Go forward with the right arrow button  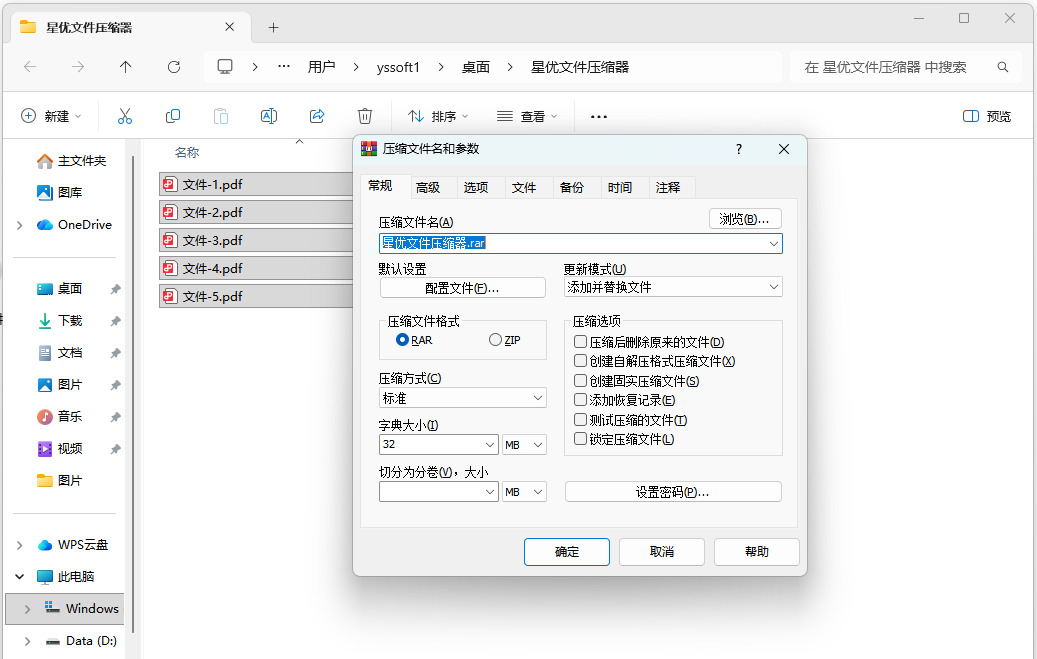(78, 67)
